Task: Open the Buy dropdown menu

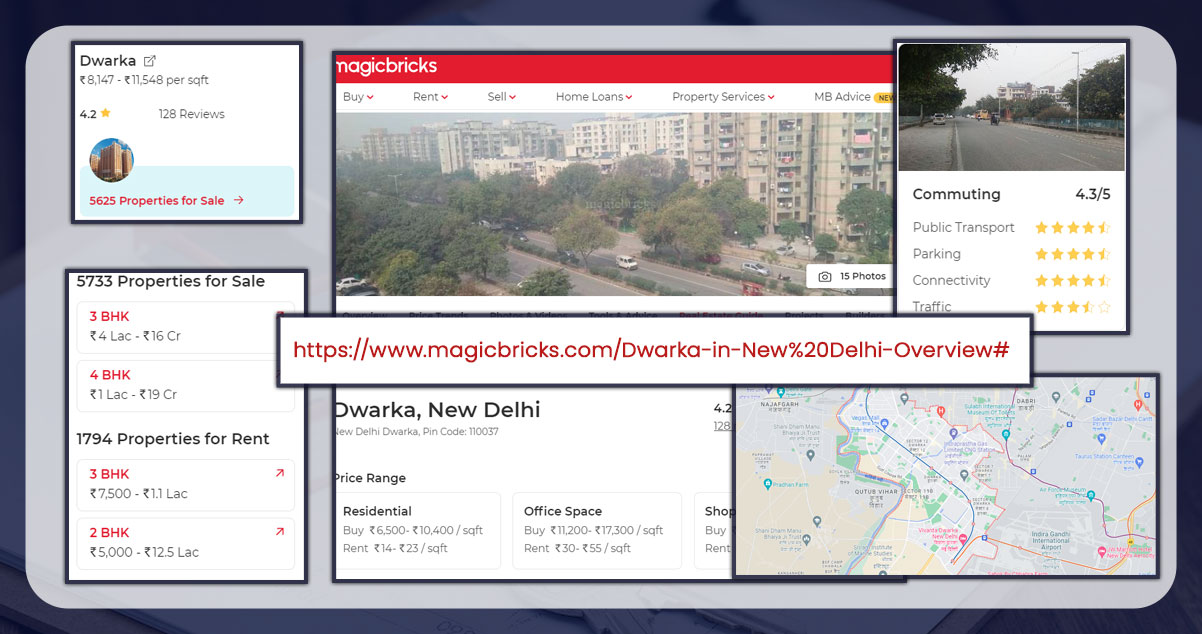Action: pyautogui.click(x=357, y=96)
